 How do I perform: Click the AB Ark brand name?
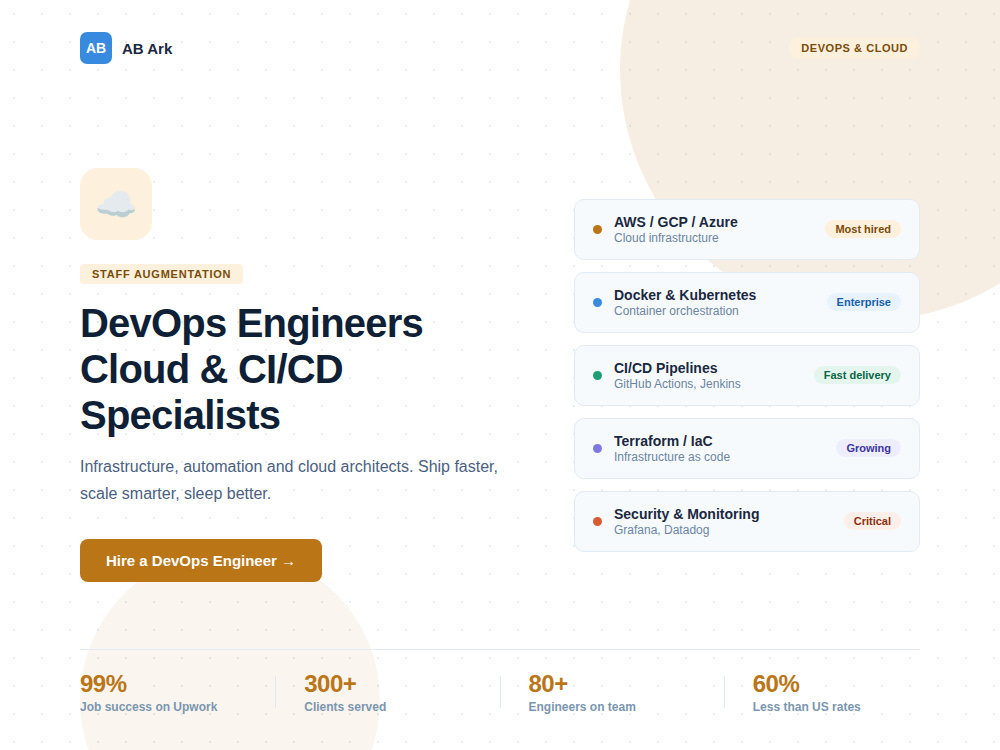(147, 48)
